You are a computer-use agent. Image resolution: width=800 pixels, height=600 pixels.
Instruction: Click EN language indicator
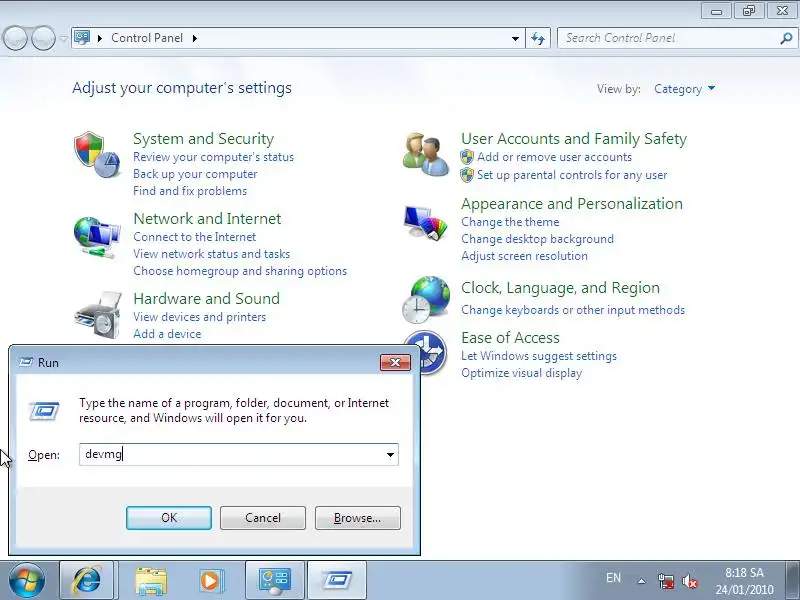pyautogui.click(x=613, y=578)
